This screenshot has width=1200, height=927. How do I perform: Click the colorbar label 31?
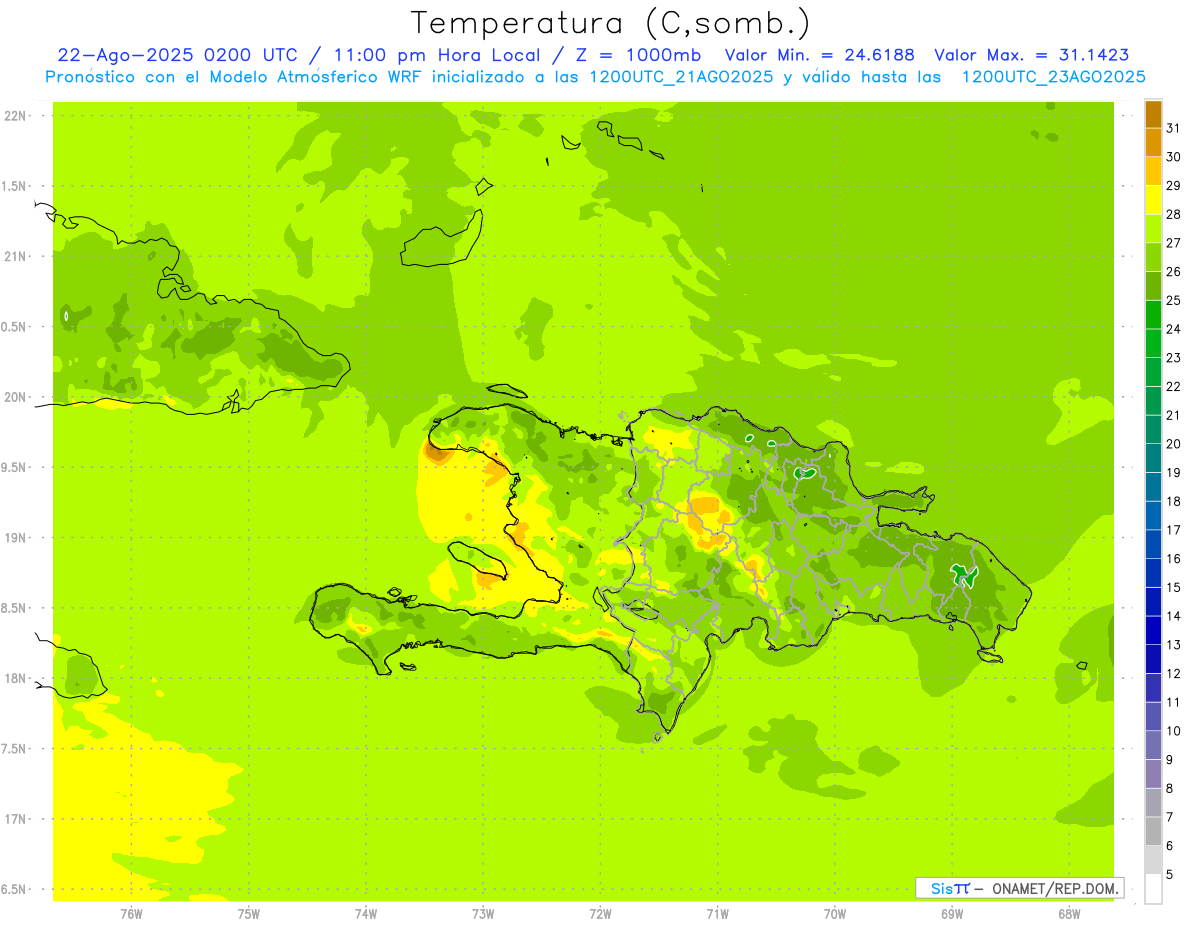pos(1174,127)
